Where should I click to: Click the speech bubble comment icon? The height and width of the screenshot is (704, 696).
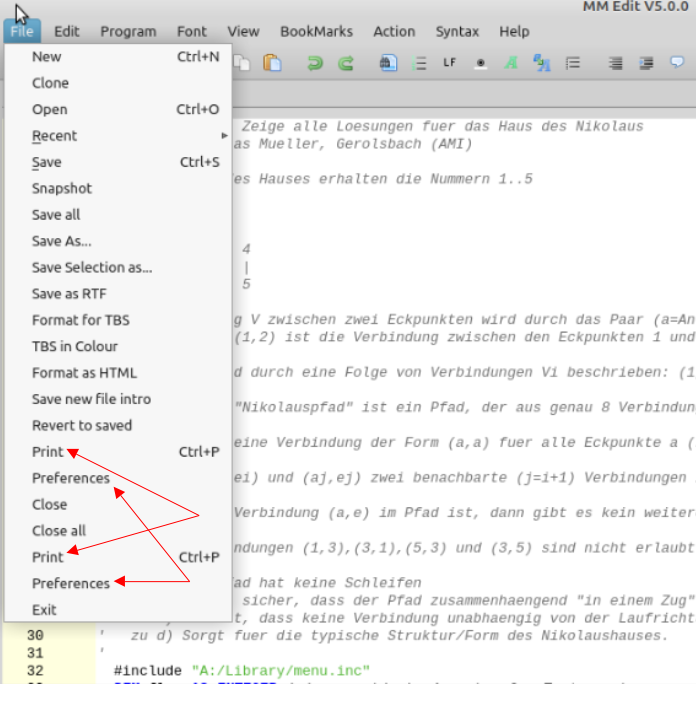pos(677,62)
